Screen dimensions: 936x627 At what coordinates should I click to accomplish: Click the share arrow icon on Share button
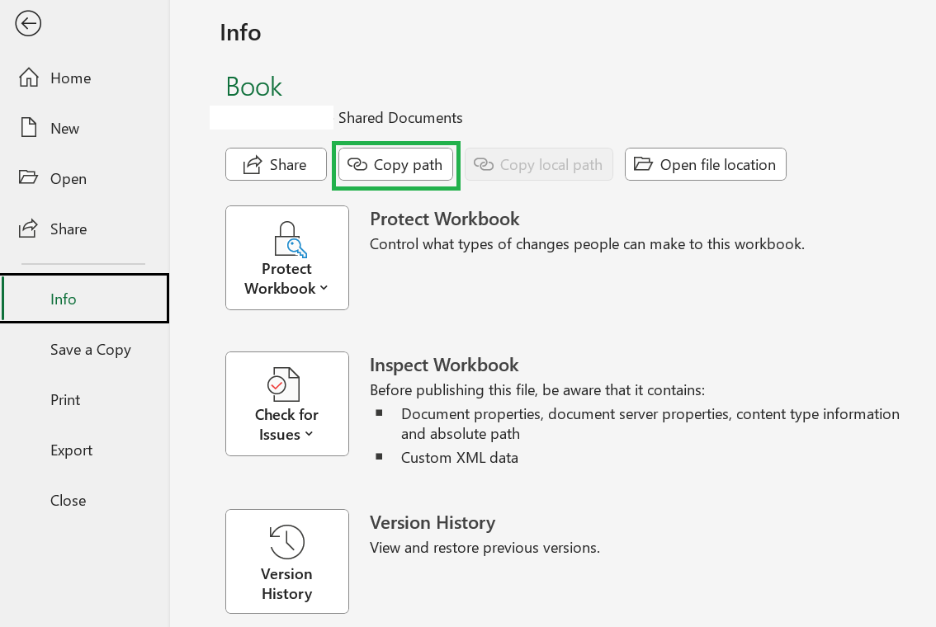tap(253, 165)
